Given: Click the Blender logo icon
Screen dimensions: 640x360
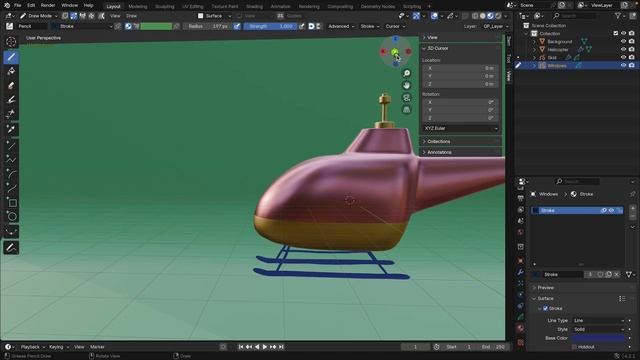Looking at the screenshot, I should [7, 5].
